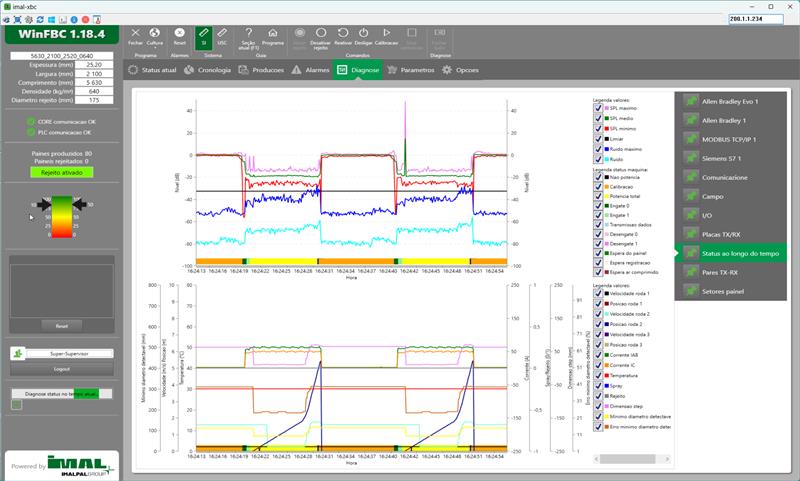Click the Desativar rejeito command icon

coord(320,34)
